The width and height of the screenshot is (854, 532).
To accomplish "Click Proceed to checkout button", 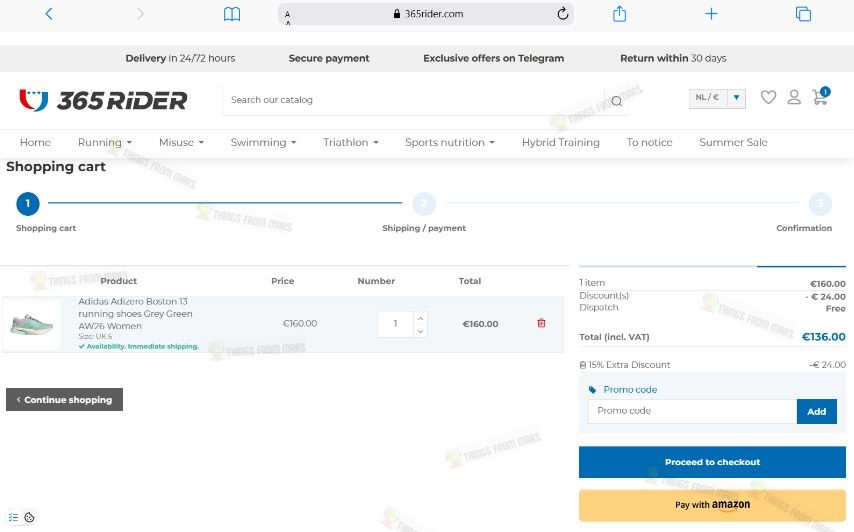I will [712, 462].
